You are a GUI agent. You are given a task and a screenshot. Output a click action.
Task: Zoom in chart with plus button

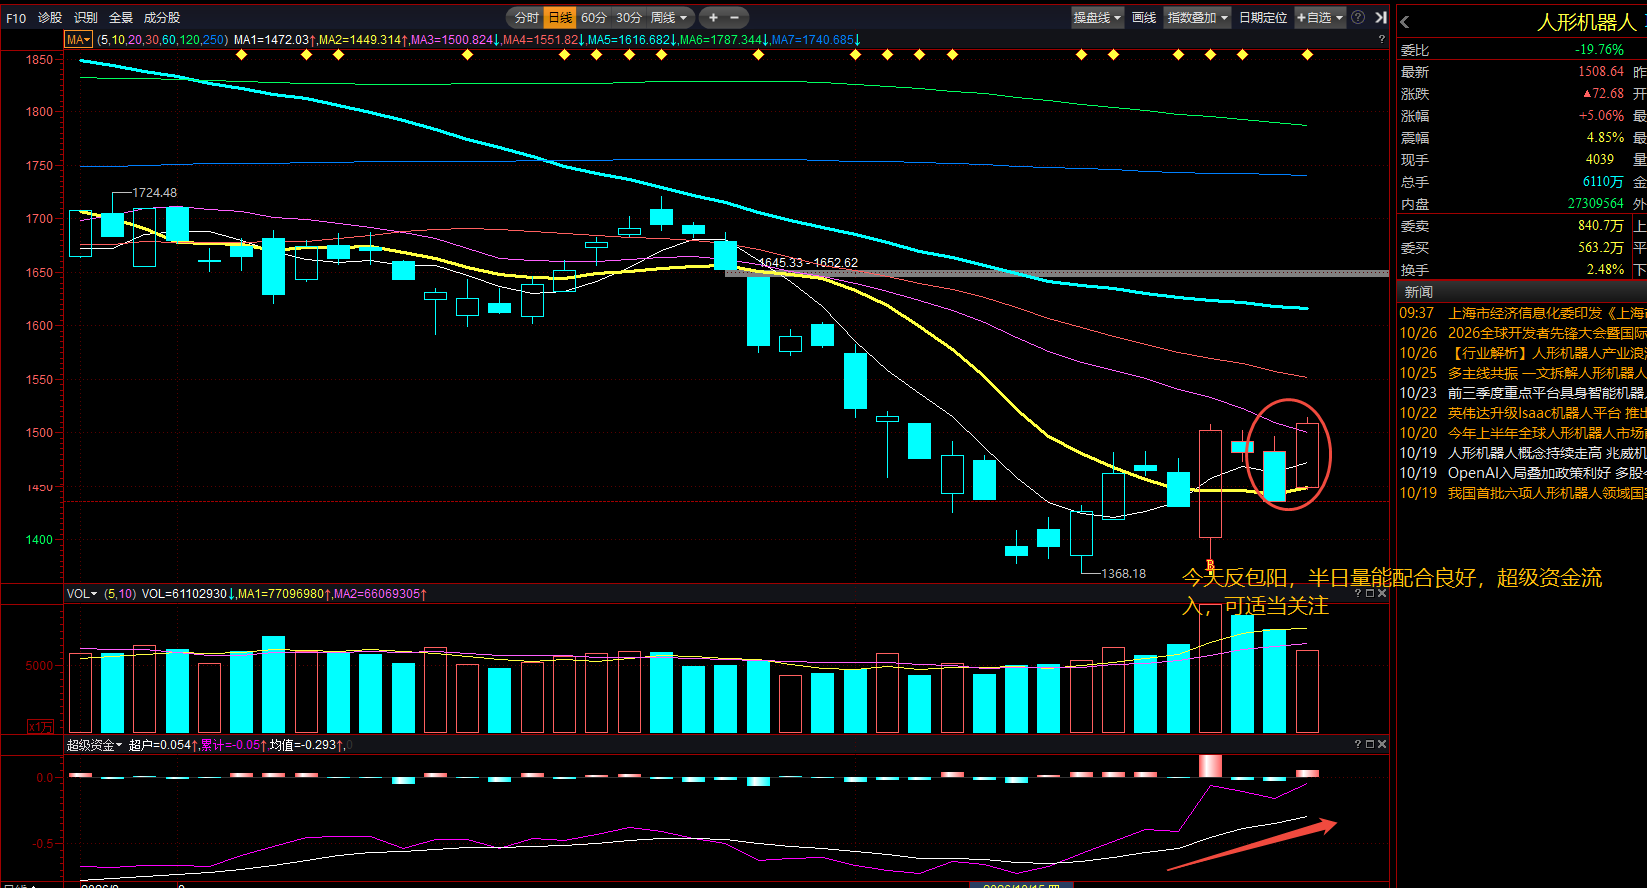point(713,18)
